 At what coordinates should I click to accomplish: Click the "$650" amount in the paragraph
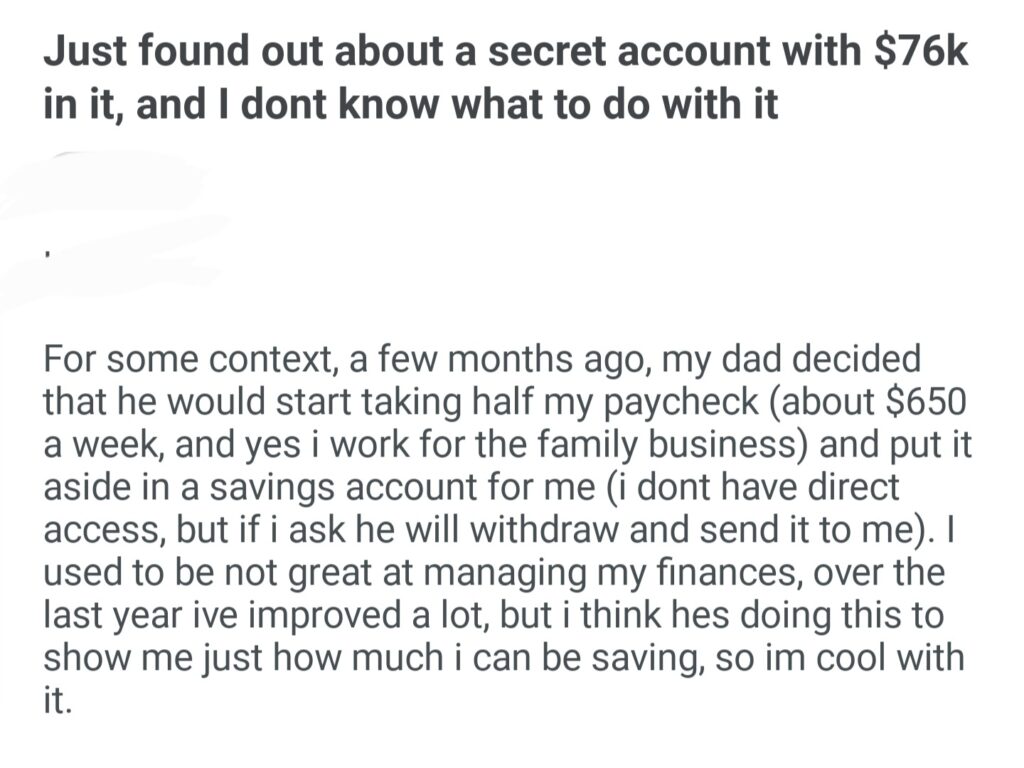(x=924, y=401)
